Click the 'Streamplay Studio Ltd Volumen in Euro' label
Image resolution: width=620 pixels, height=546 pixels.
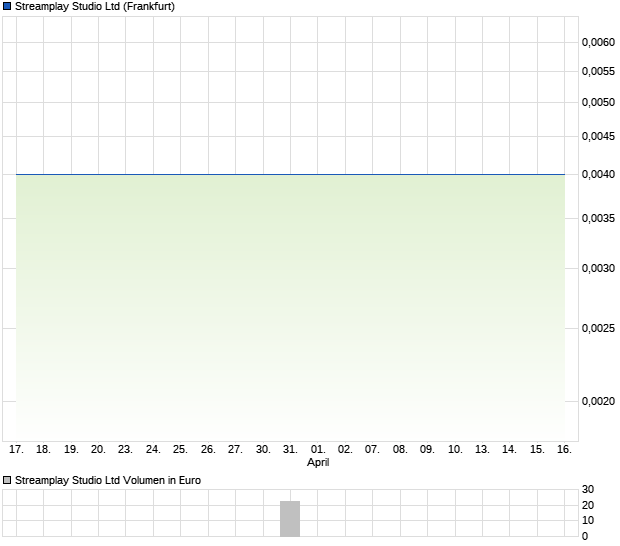108,480
